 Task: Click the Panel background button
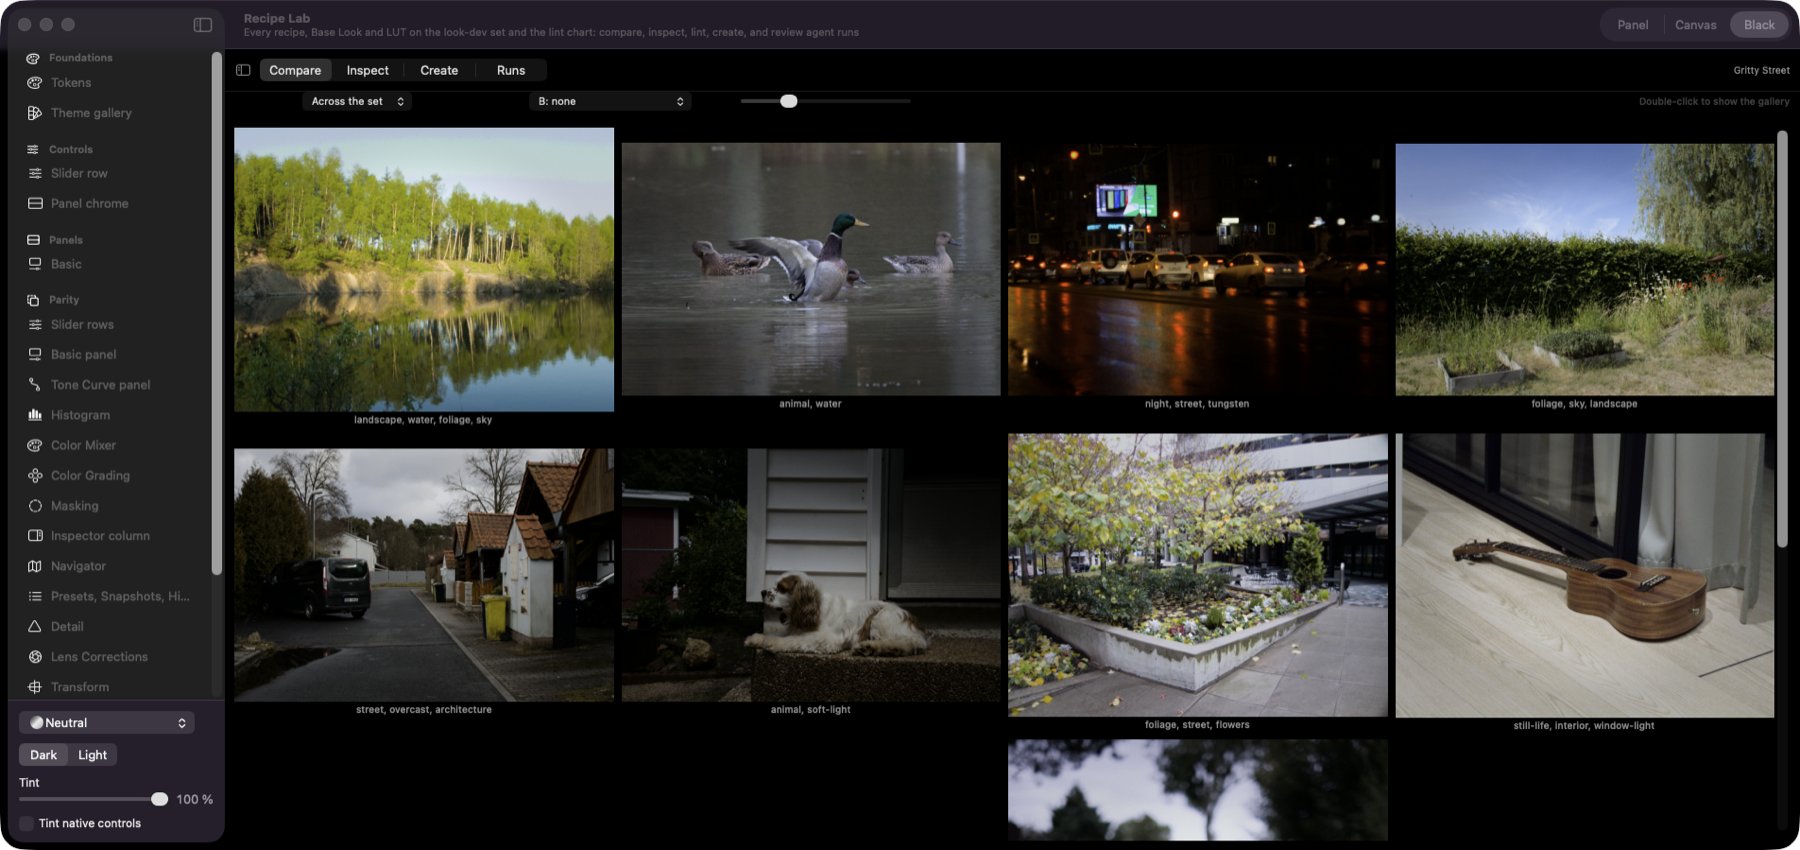[1633, 25]
